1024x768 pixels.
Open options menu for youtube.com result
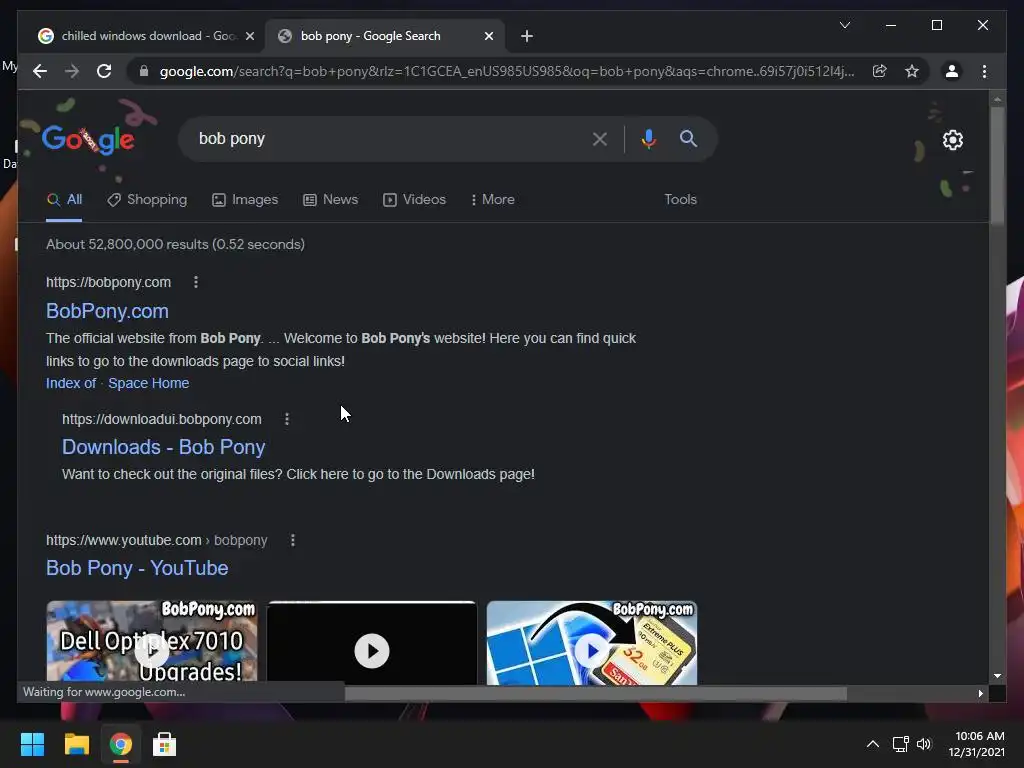pos(293,540)
